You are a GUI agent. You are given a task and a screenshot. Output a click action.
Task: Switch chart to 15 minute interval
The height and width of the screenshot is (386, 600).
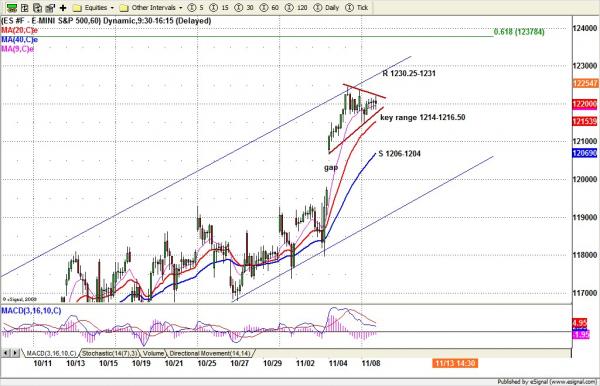(219, 8)
